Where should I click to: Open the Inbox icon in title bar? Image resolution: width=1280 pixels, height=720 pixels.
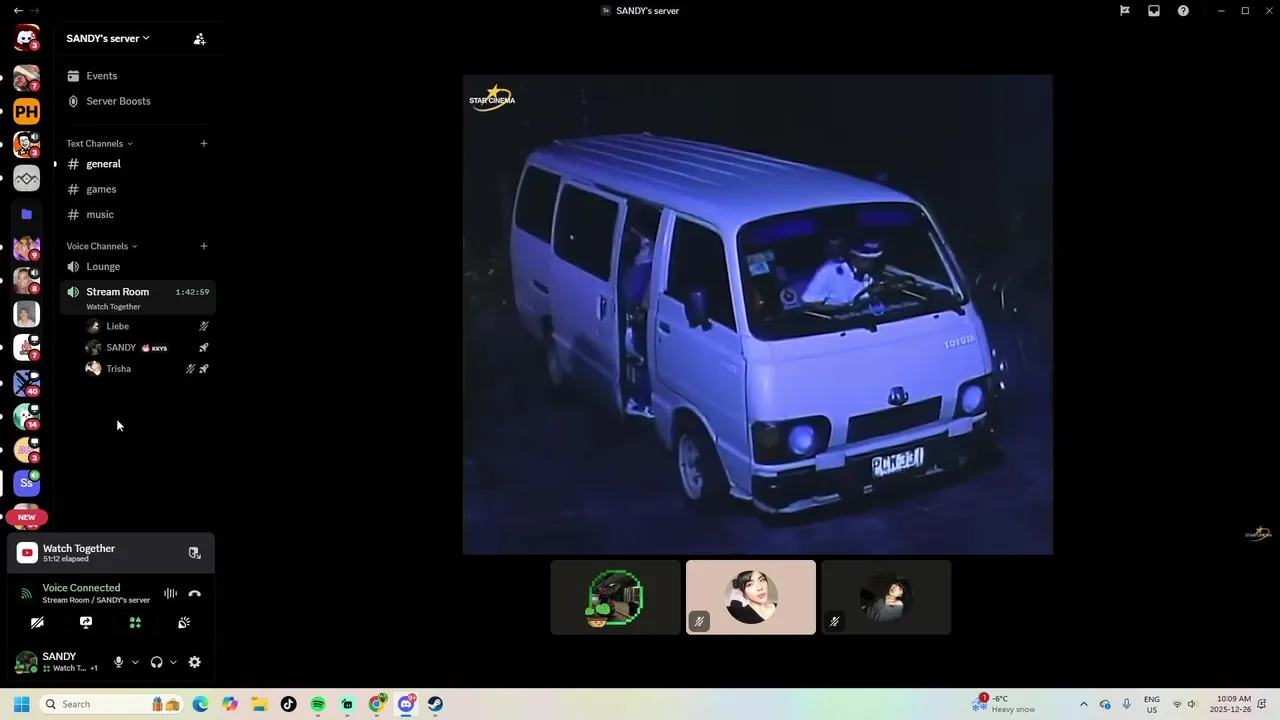[x=1154, y=11]
